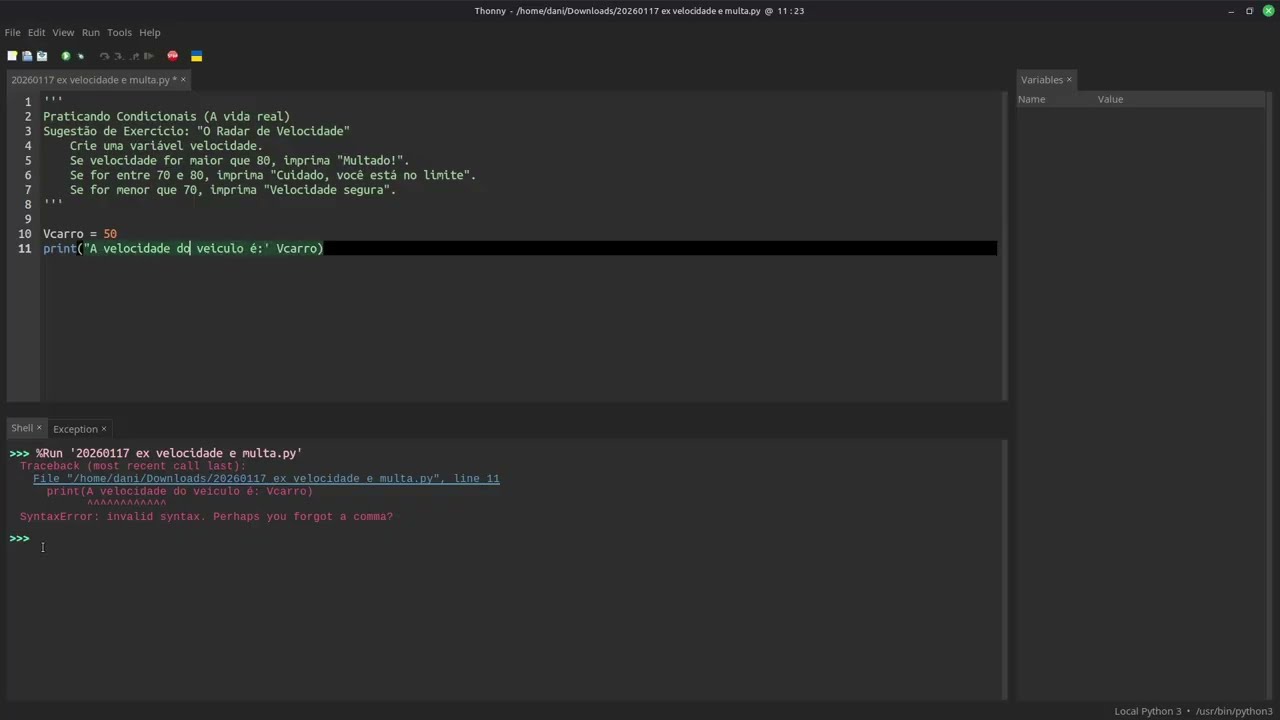1280x720 pixels.
Task: Open the View menu
Action: point(63,32)
